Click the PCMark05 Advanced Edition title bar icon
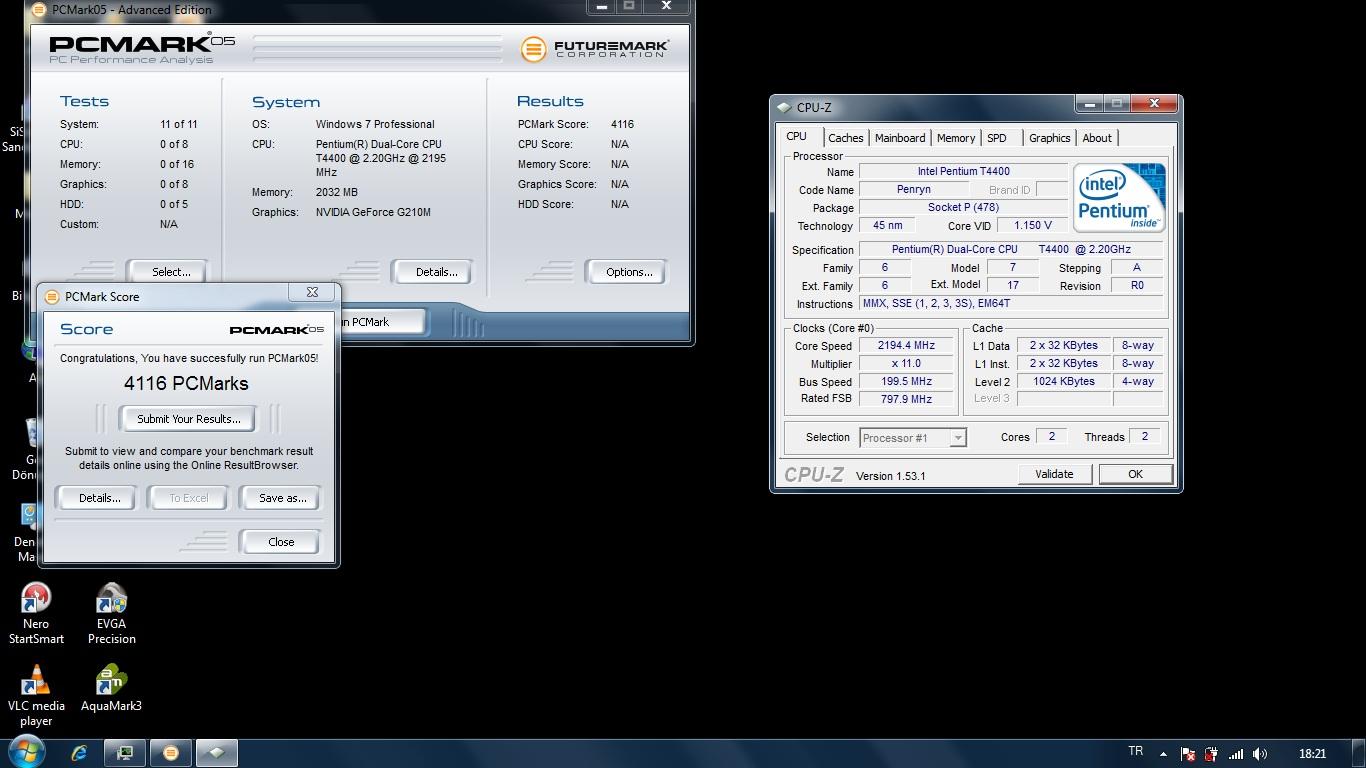1366x768 pixels. point(38,10)
